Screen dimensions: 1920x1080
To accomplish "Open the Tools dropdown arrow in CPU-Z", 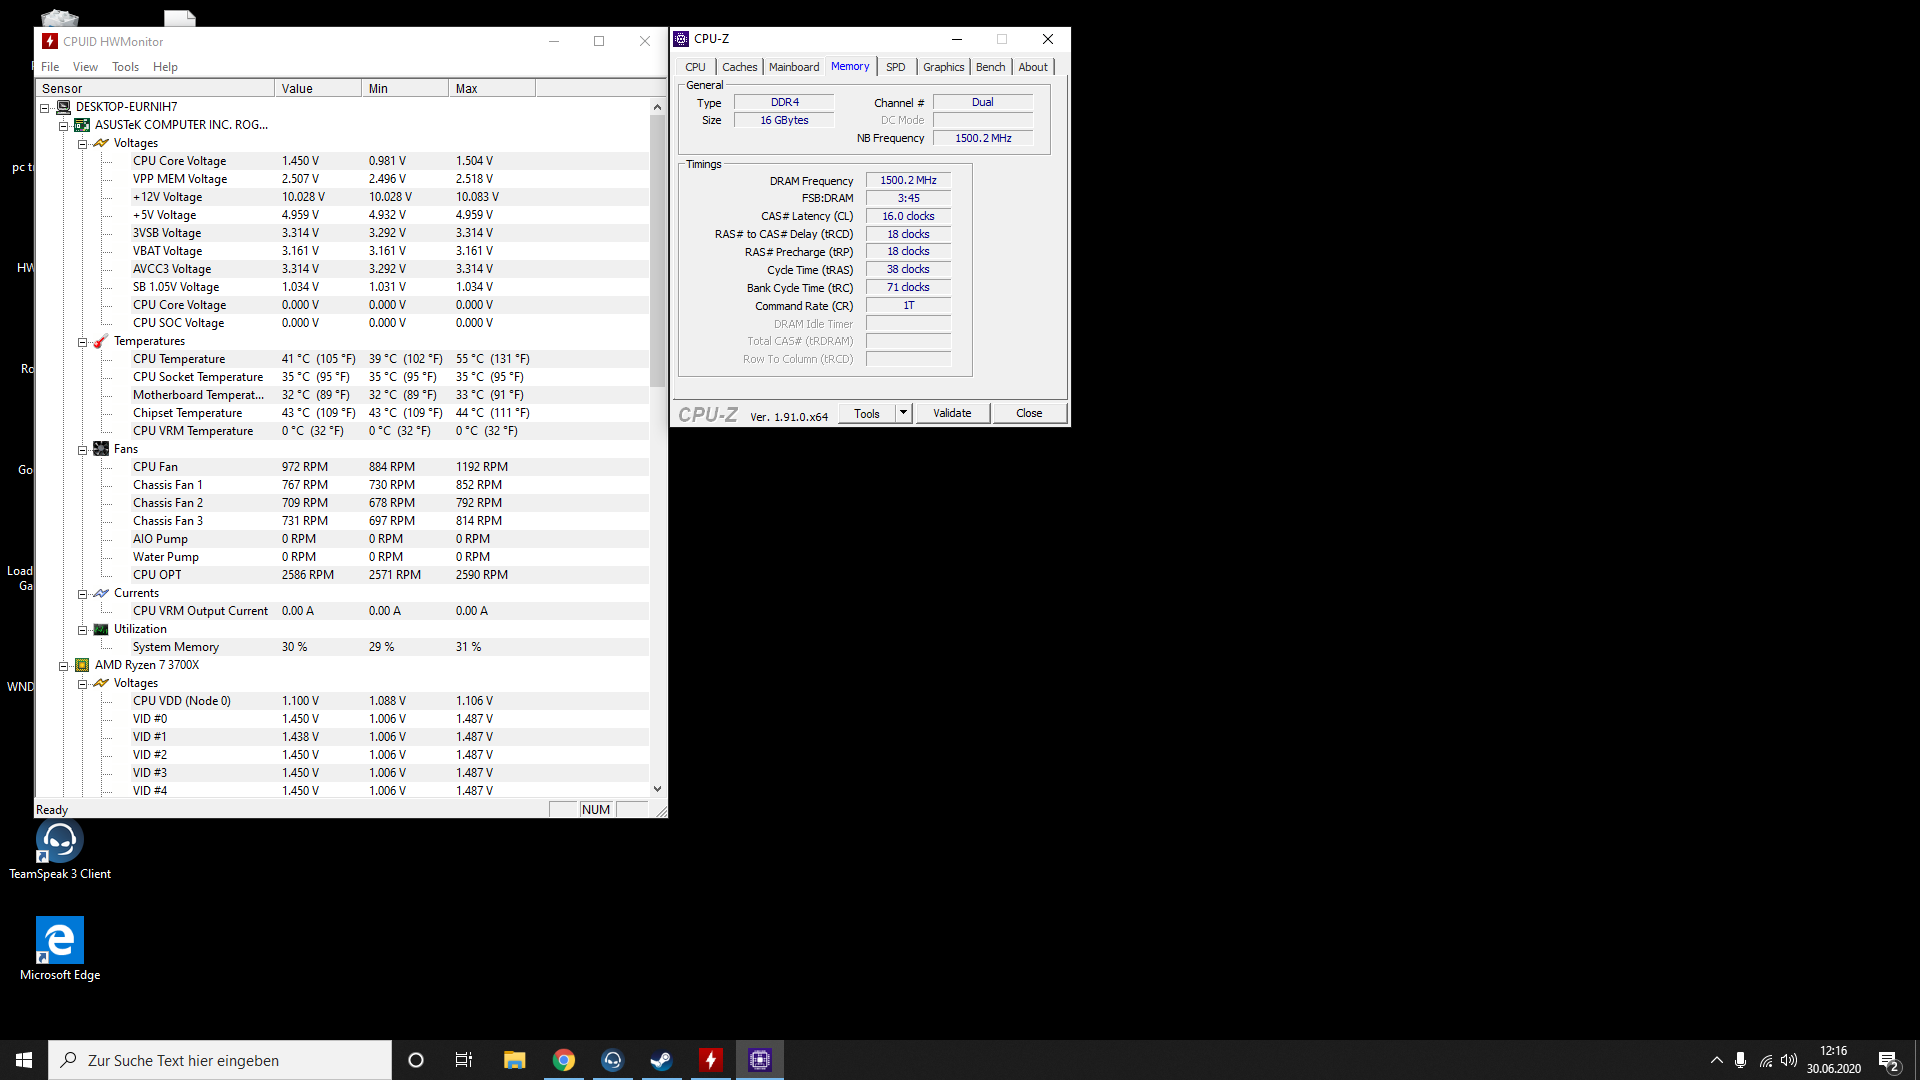I will (903, 413).
